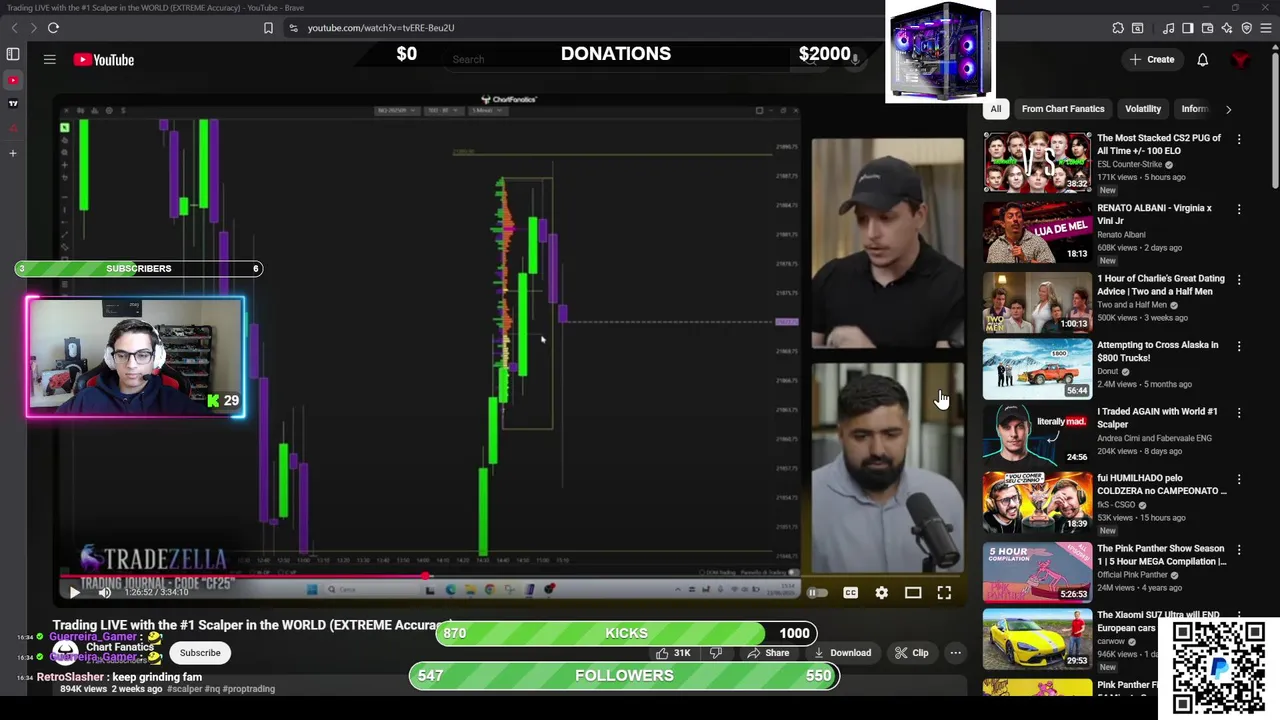Viewport: 1280px width, 720px height.
Task: Enter fullscreen mode
Action: pos(944,593)
